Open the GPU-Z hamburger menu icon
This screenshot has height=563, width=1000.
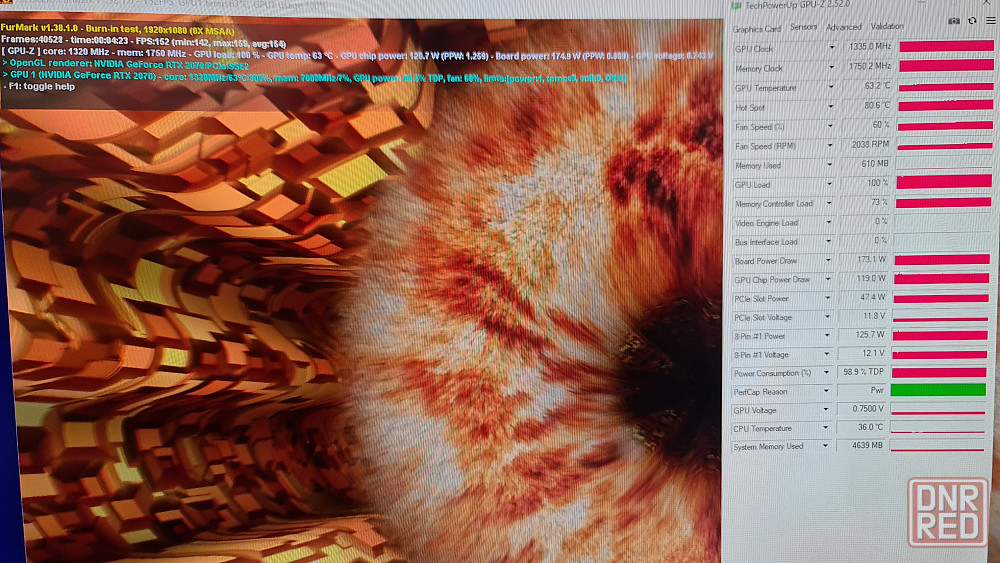(x=988, y=20)
